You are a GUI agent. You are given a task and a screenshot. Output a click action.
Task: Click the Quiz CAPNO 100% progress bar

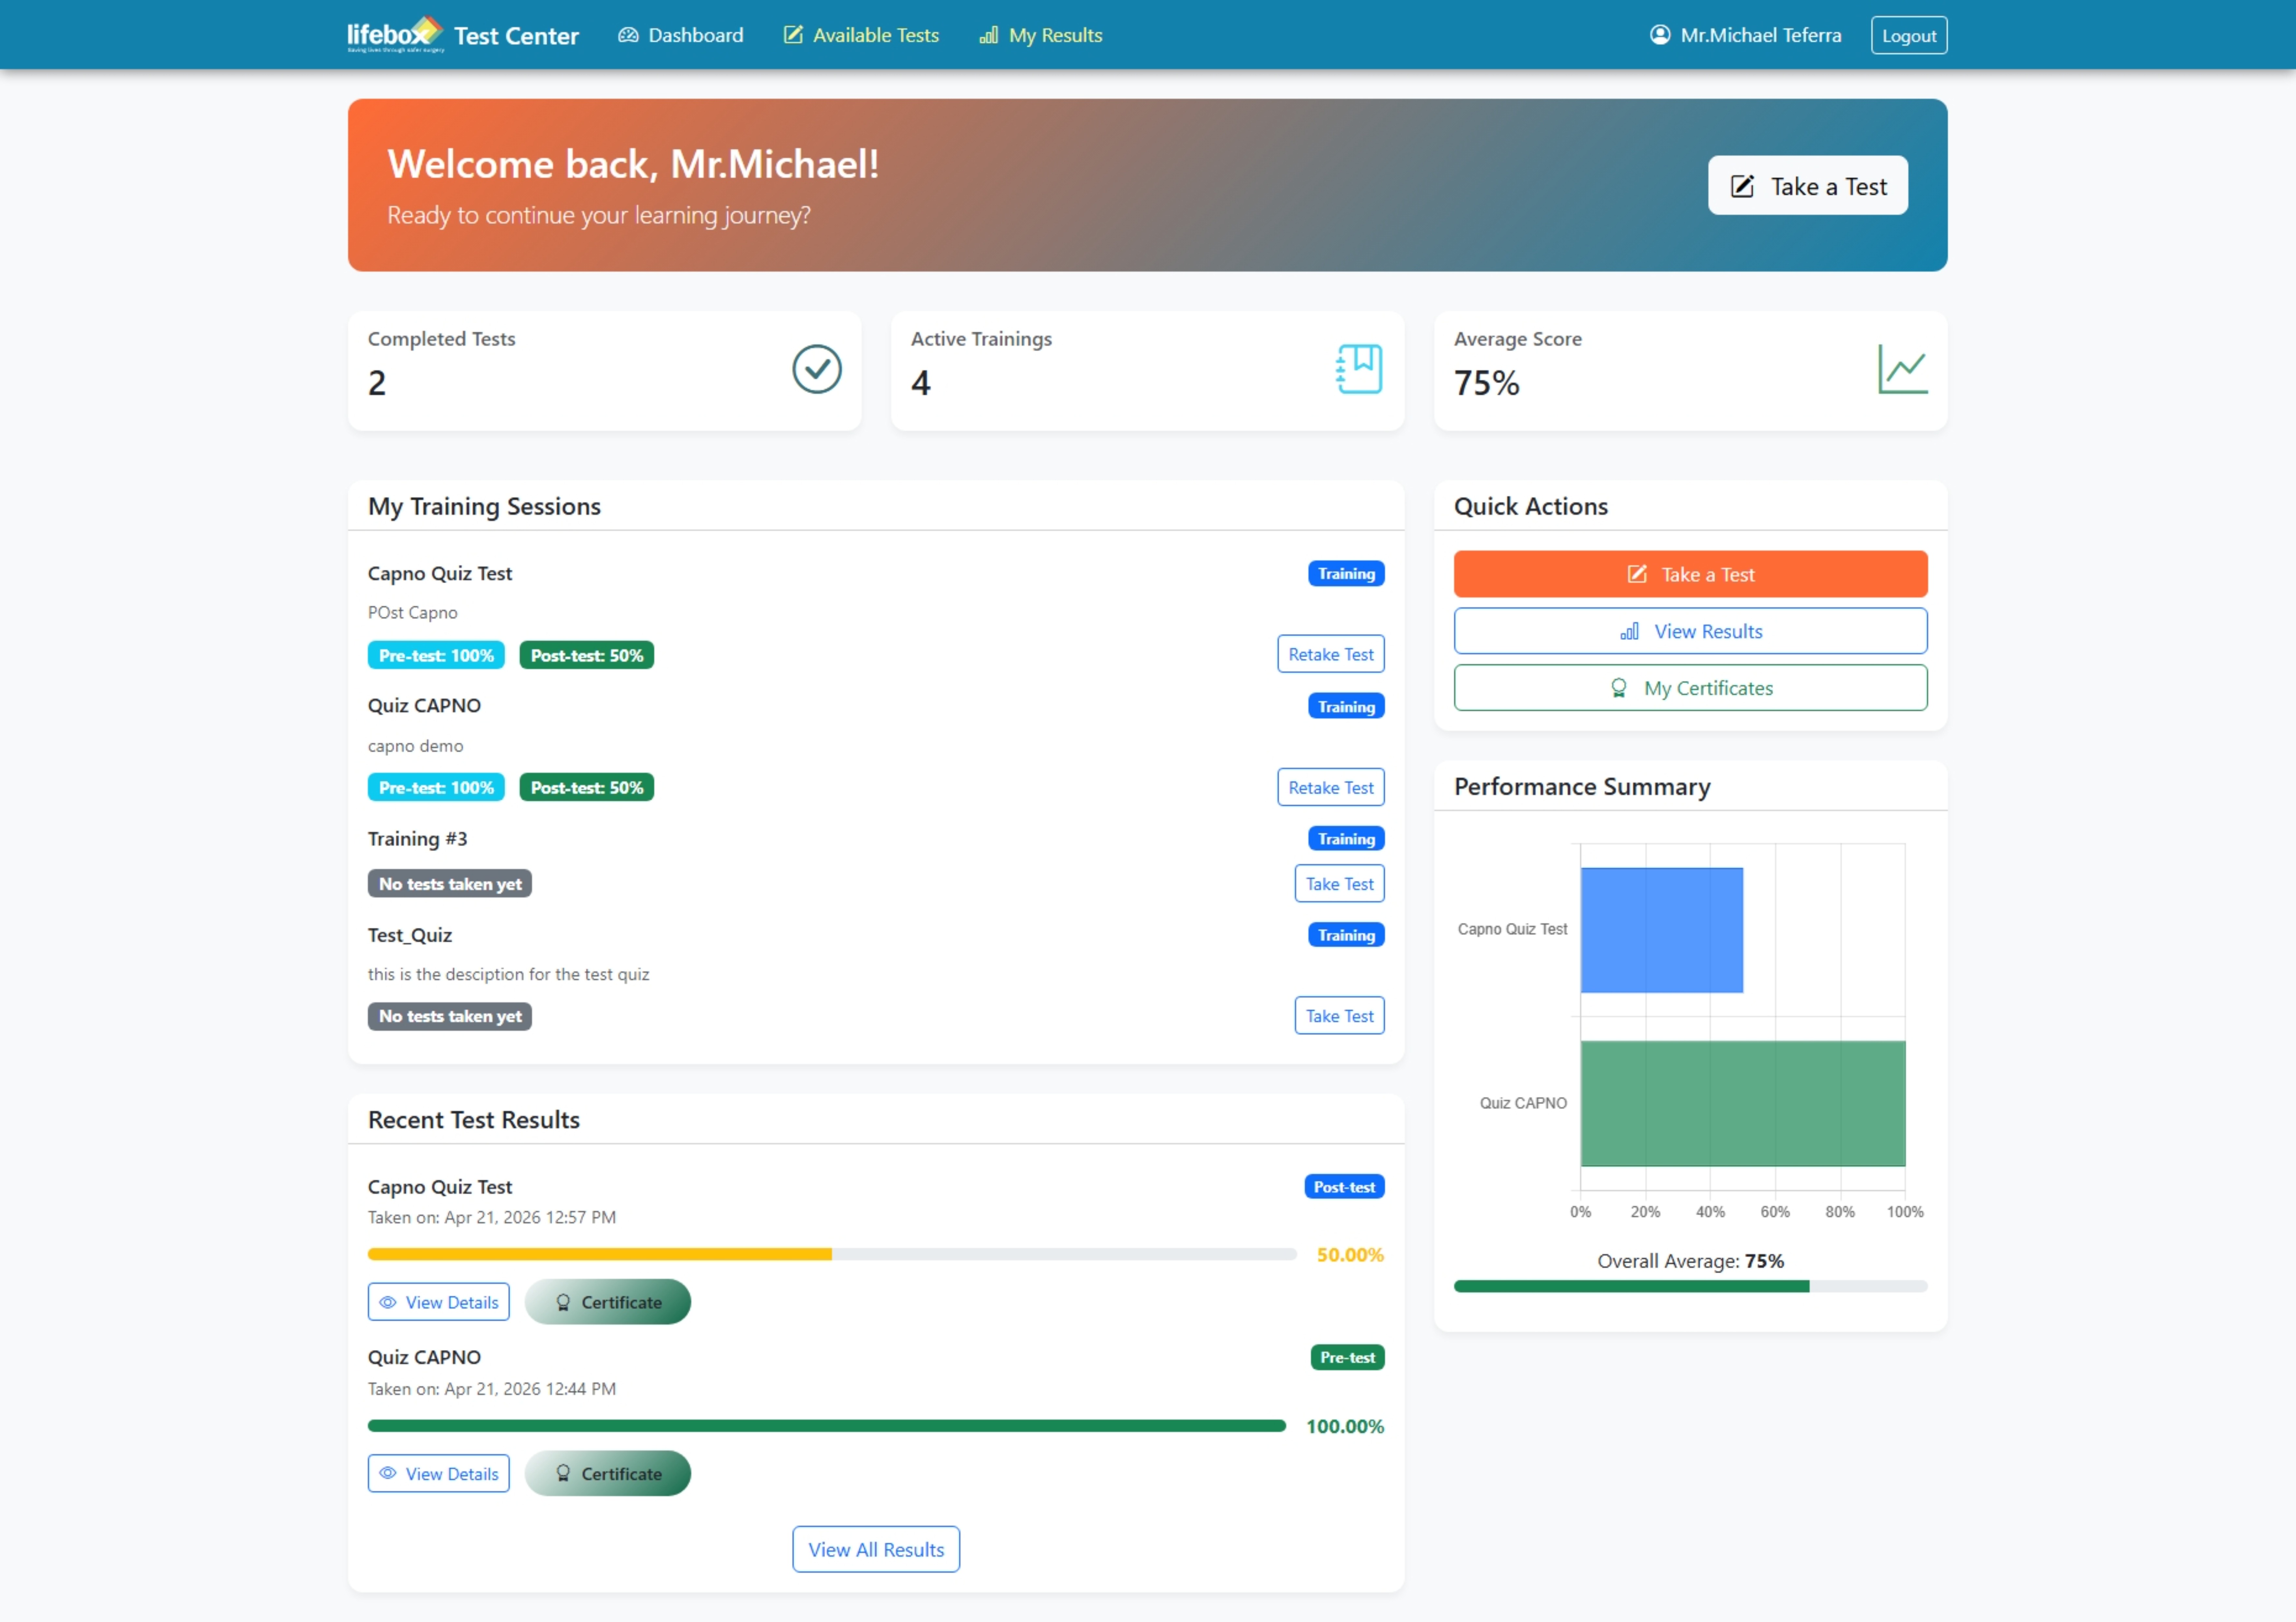827,1426
